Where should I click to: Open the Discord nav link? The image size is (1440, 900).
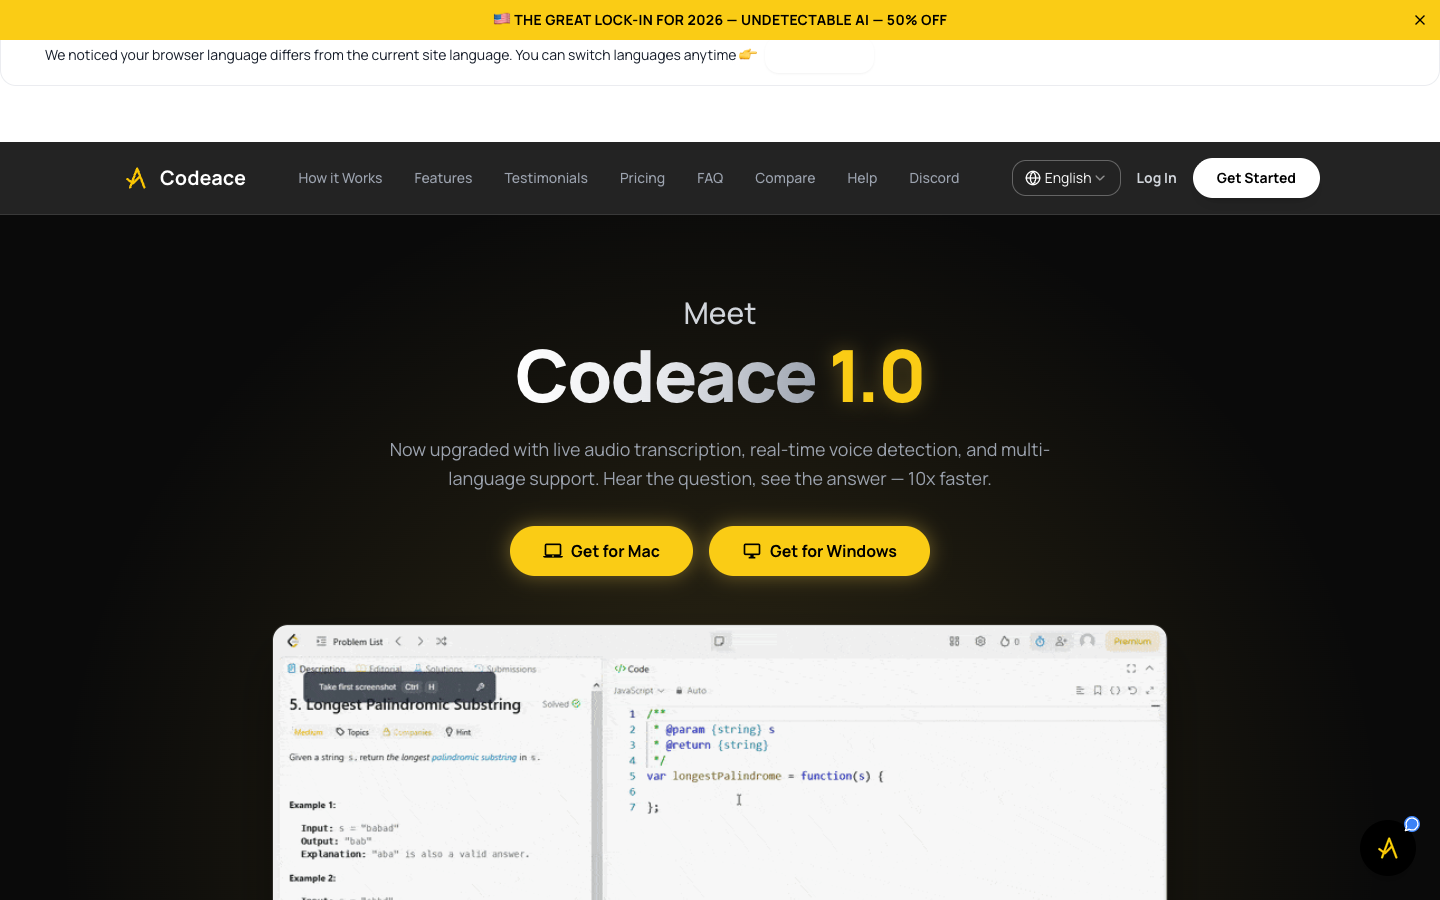pyautogui.click(x=934, y=178)
